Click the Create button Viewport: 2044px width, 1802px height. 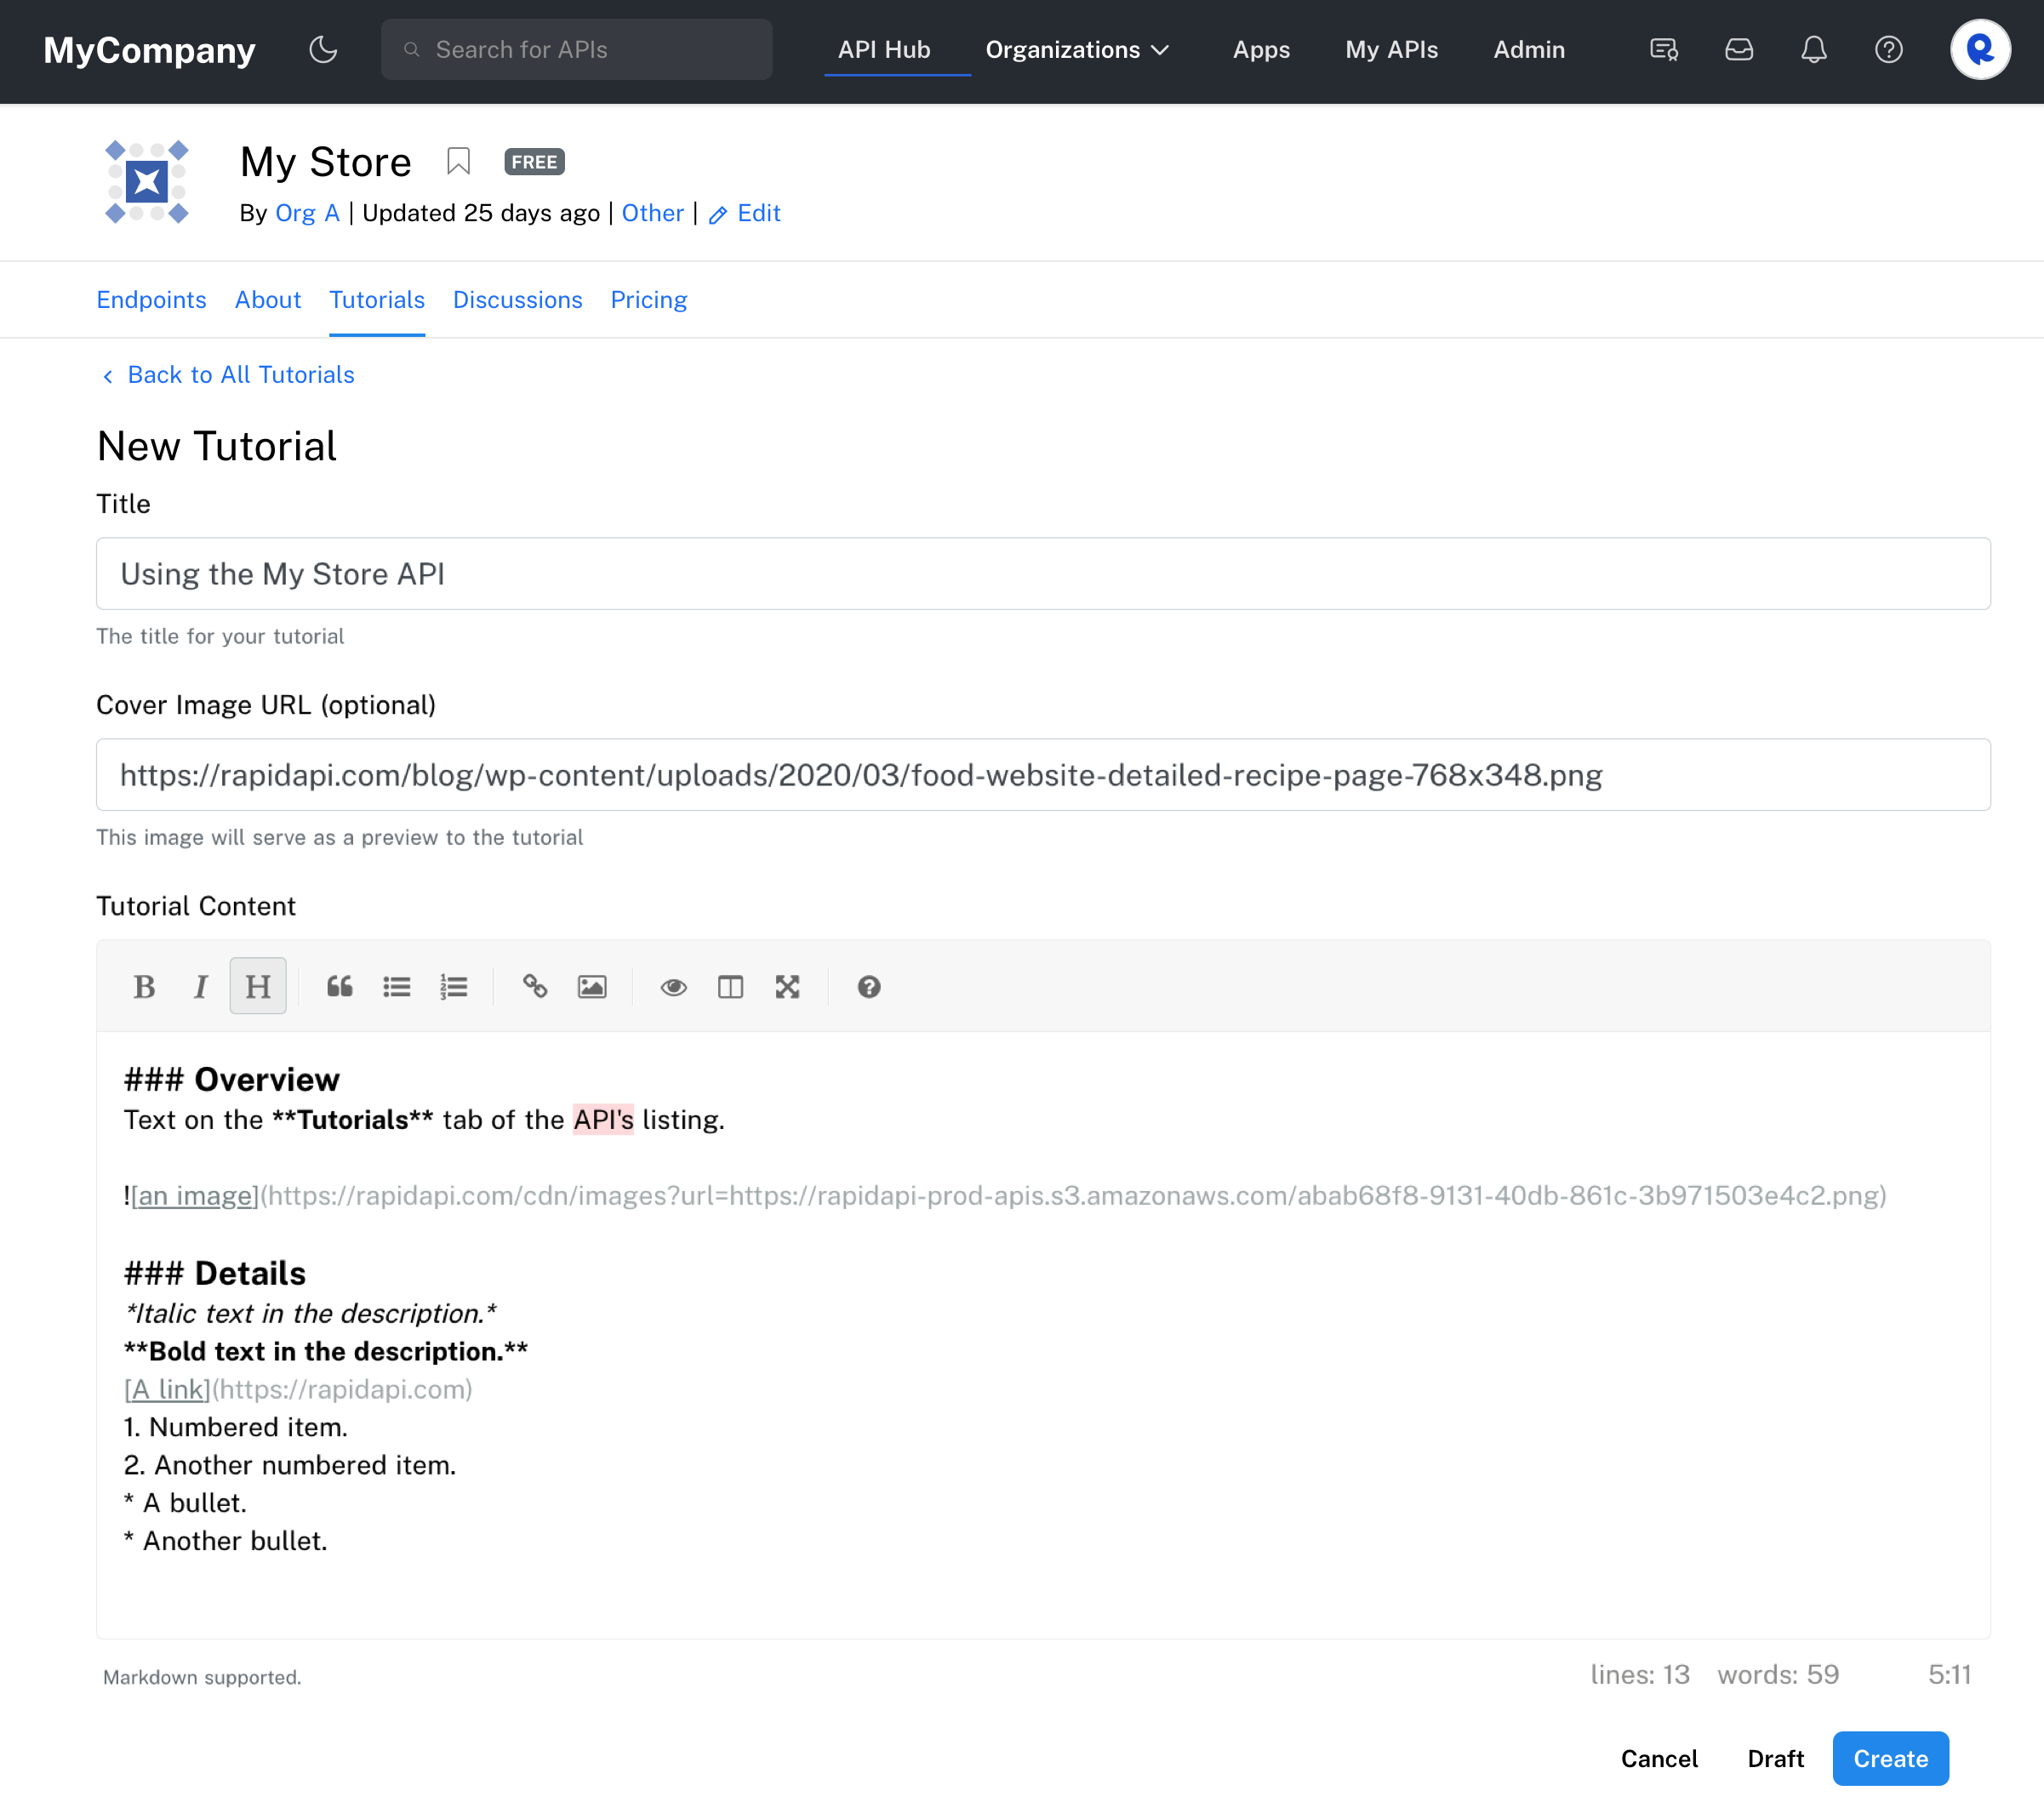point(1890,1758)
